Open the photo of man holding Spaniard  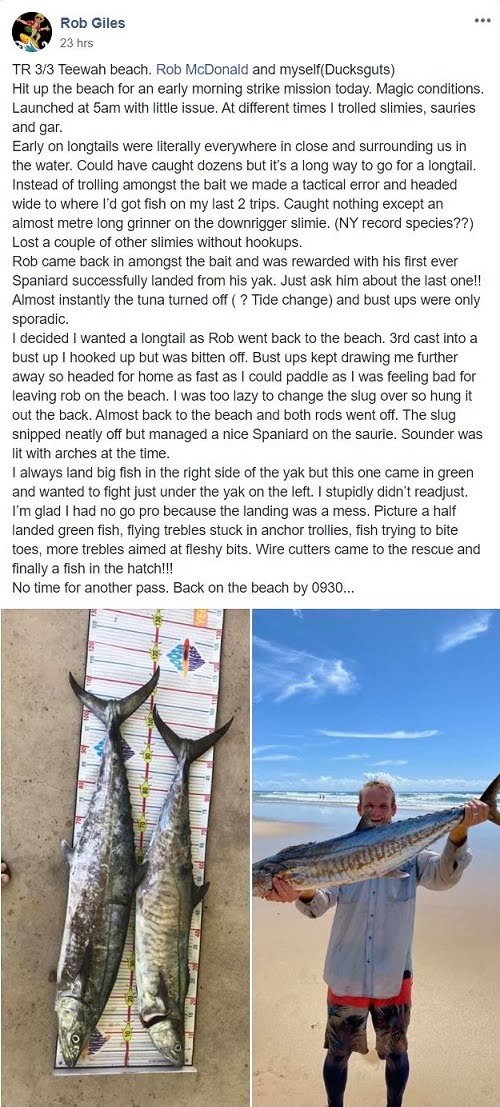[376, 857]
